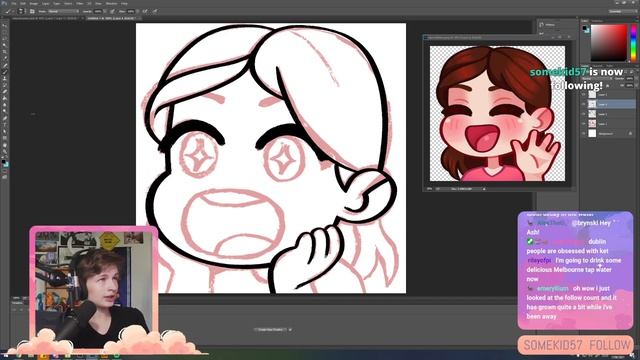Click the toolbox foreground color swatch
640x360 pixels.
(4, 162)
